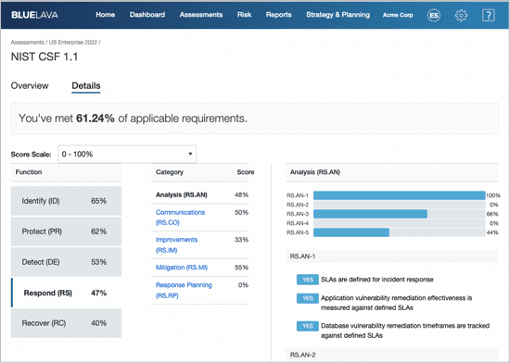Select the Detect (DE) function row
510x363 pixels.
click(x=66, y=262)
